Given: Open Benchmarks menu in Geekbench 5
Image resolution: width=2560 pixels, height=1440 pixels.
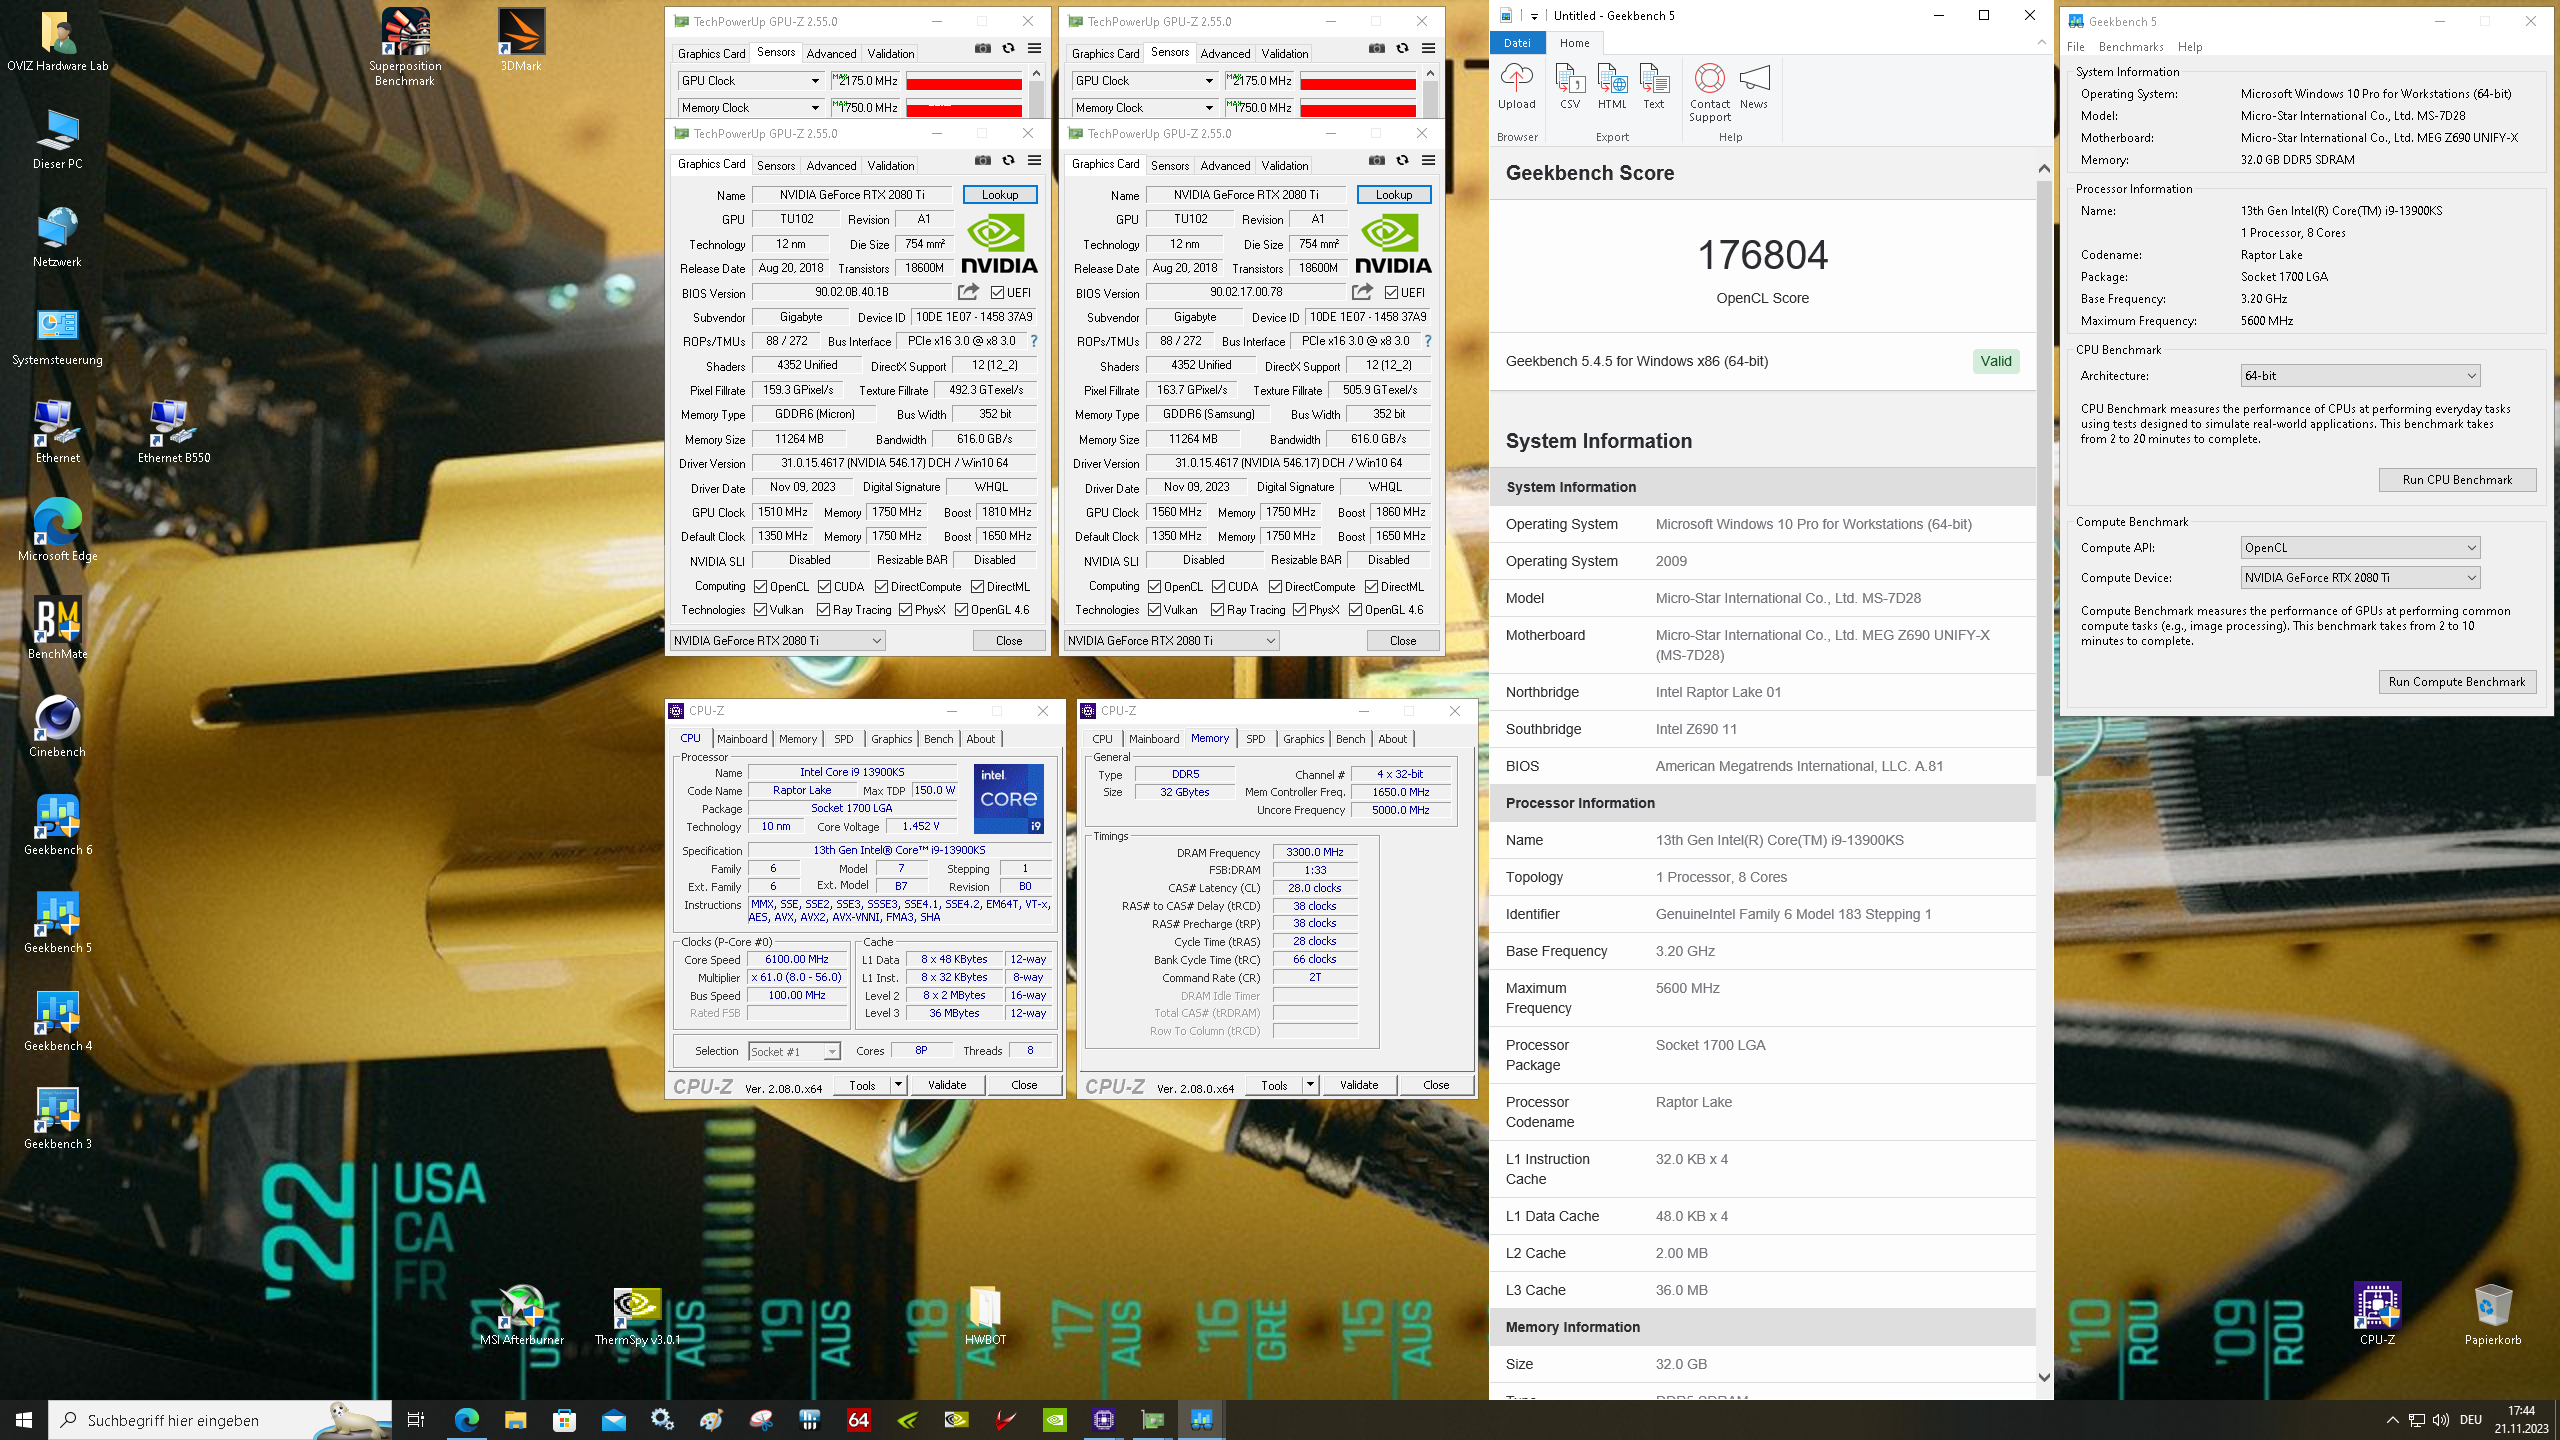Looking at the screenshot, I should 2131,46.
